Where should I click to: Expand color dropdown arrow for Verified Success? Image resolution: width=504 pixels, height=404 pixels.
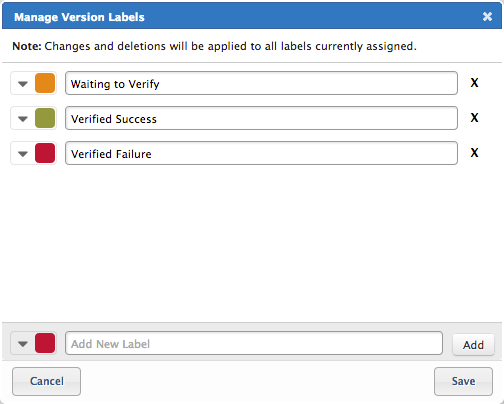coord(23,119)
